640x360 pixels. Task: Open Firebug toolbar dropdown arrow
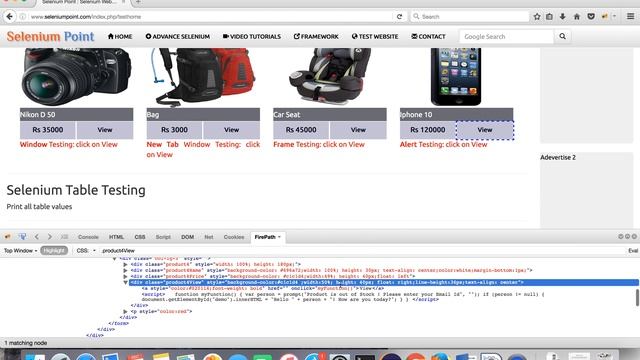(x=614, y=17)
